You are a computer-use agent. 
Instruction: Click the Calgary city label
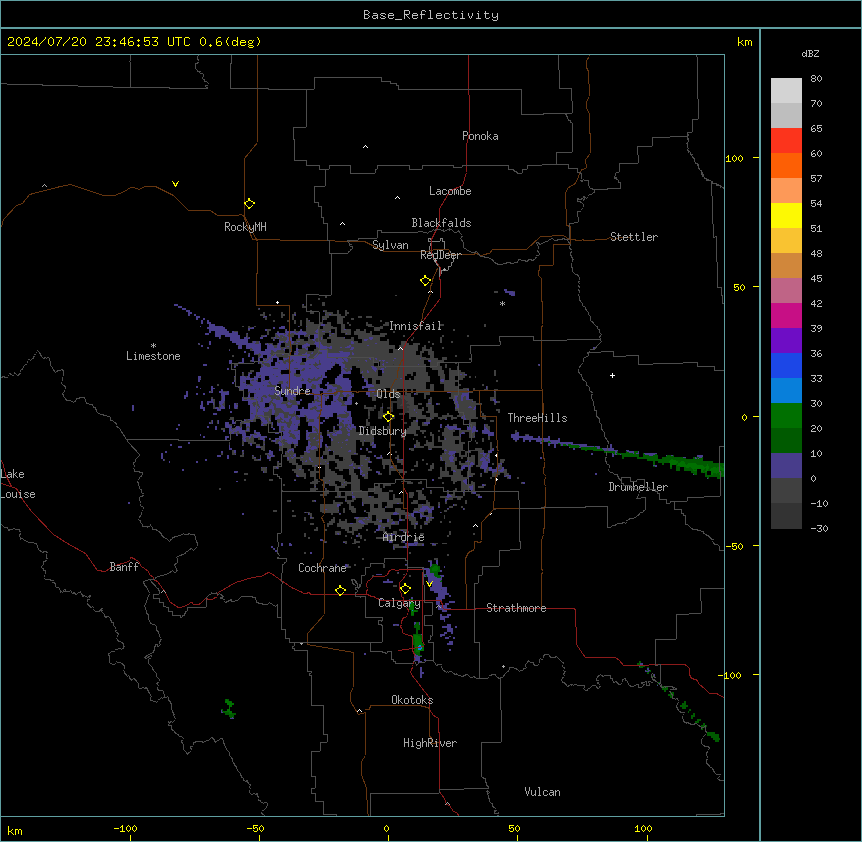(399, 603)
